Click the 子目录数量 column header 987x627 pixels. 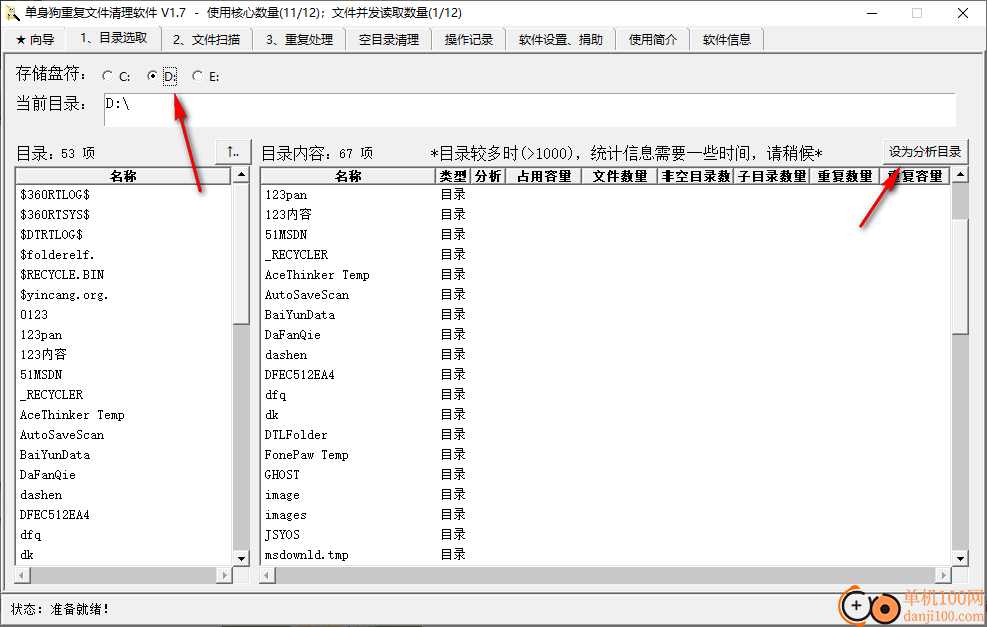click(x=772, y=176)
